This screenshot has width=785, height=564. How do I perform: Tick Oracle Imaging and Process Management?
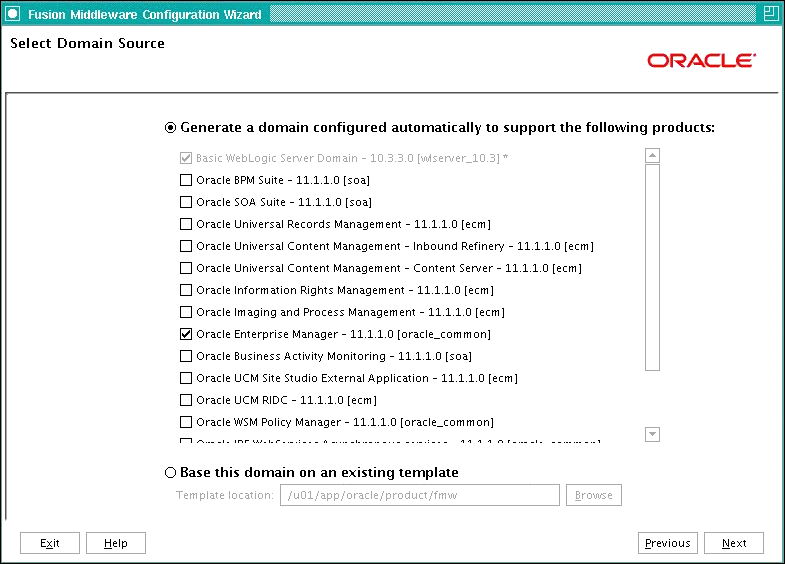(x=186, y=312)
